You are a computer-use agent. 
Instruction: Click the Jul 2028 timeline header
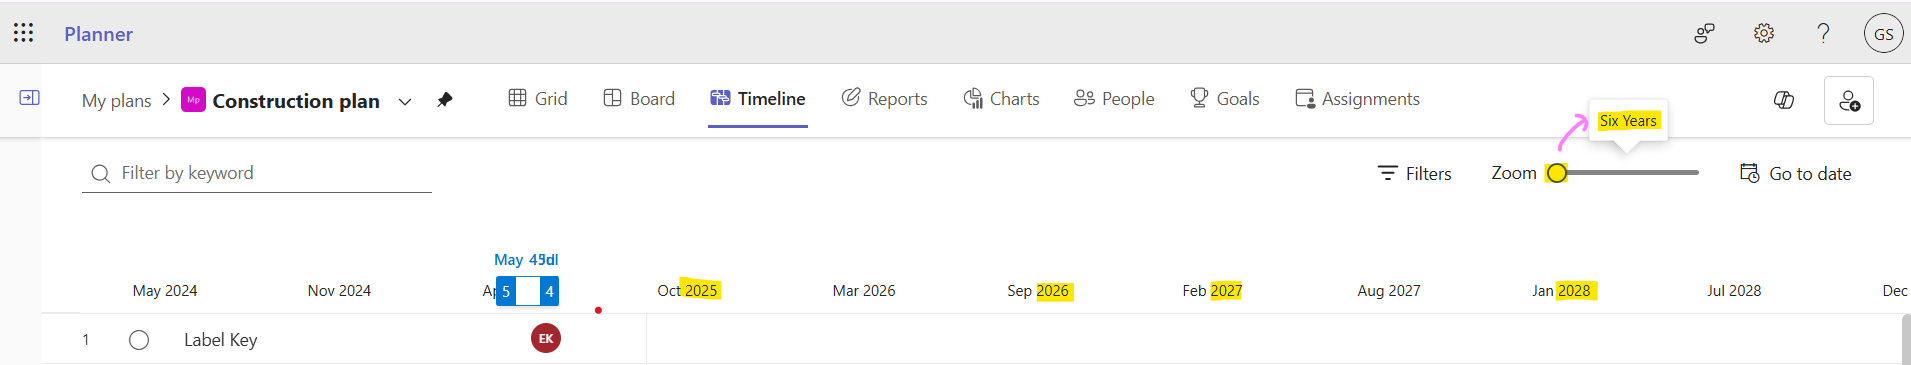coord(1734,291)
